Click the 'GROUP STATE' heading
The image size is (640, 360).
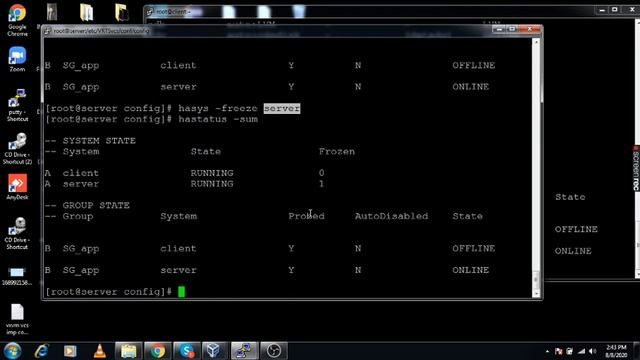pos(96,205)
